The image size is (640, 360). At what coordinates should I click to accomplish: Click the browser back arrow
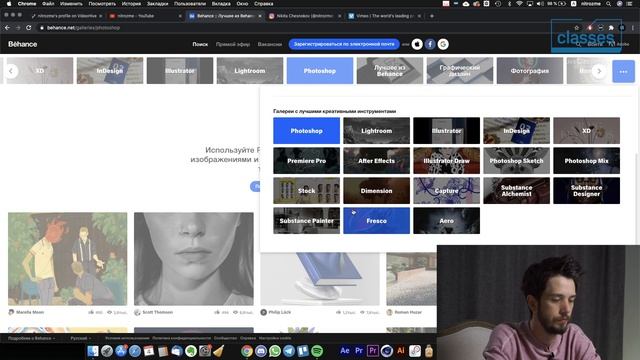pyautogui.click(x=7, y=28)
